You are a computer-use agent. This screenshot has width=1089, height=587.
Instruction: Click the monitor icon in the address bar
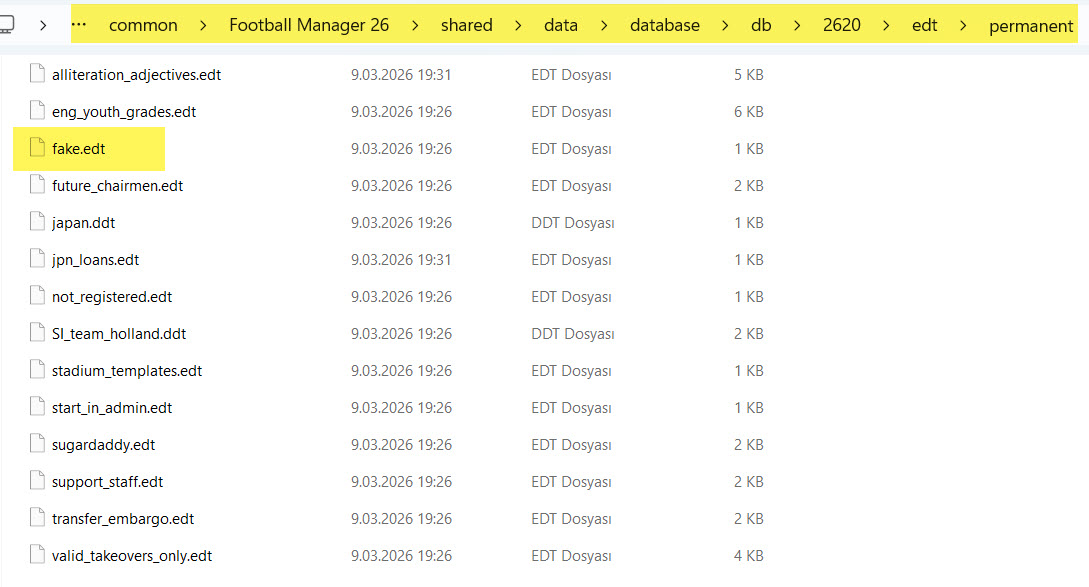coord(7,24)
